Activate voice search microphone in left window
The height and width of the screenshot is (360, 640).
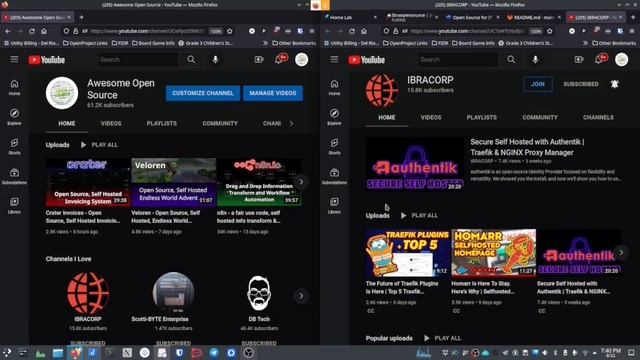[x=216, y=60]
